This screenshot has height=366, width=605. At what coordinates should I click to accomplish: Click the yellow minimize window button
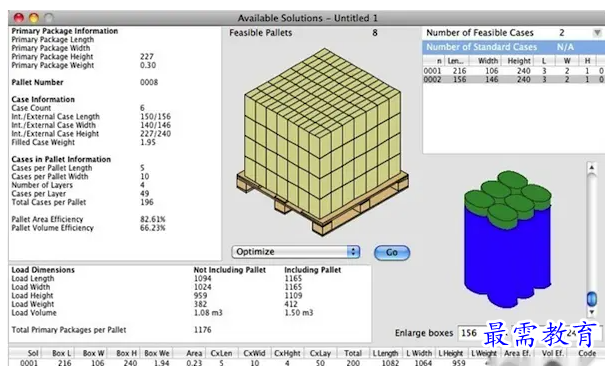coord(34,18)
